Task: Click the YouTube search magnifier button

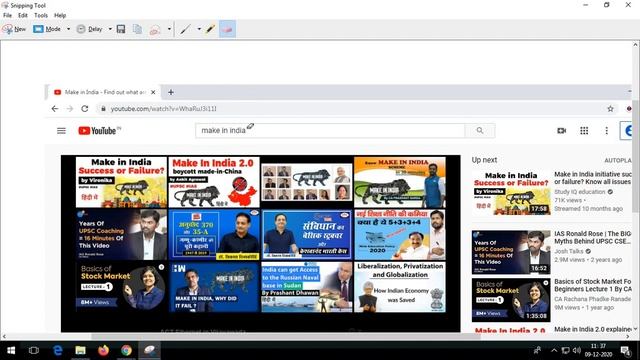Action: [480, 131]
